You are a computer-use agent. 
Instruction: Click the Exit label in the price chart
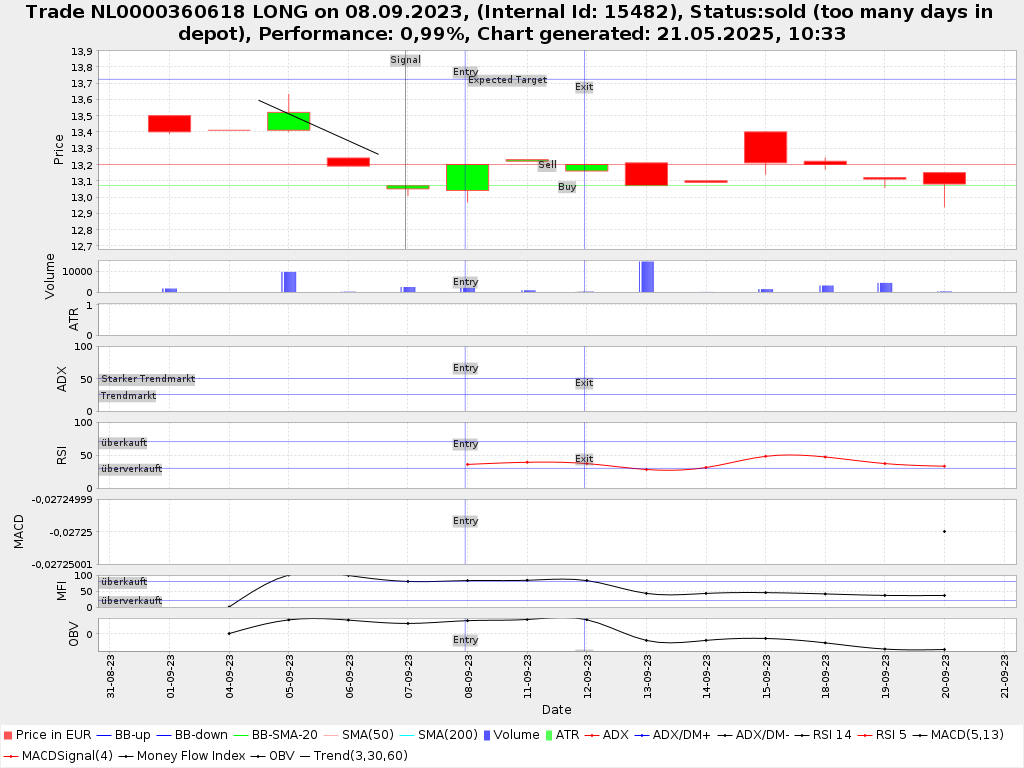[584, 87]
